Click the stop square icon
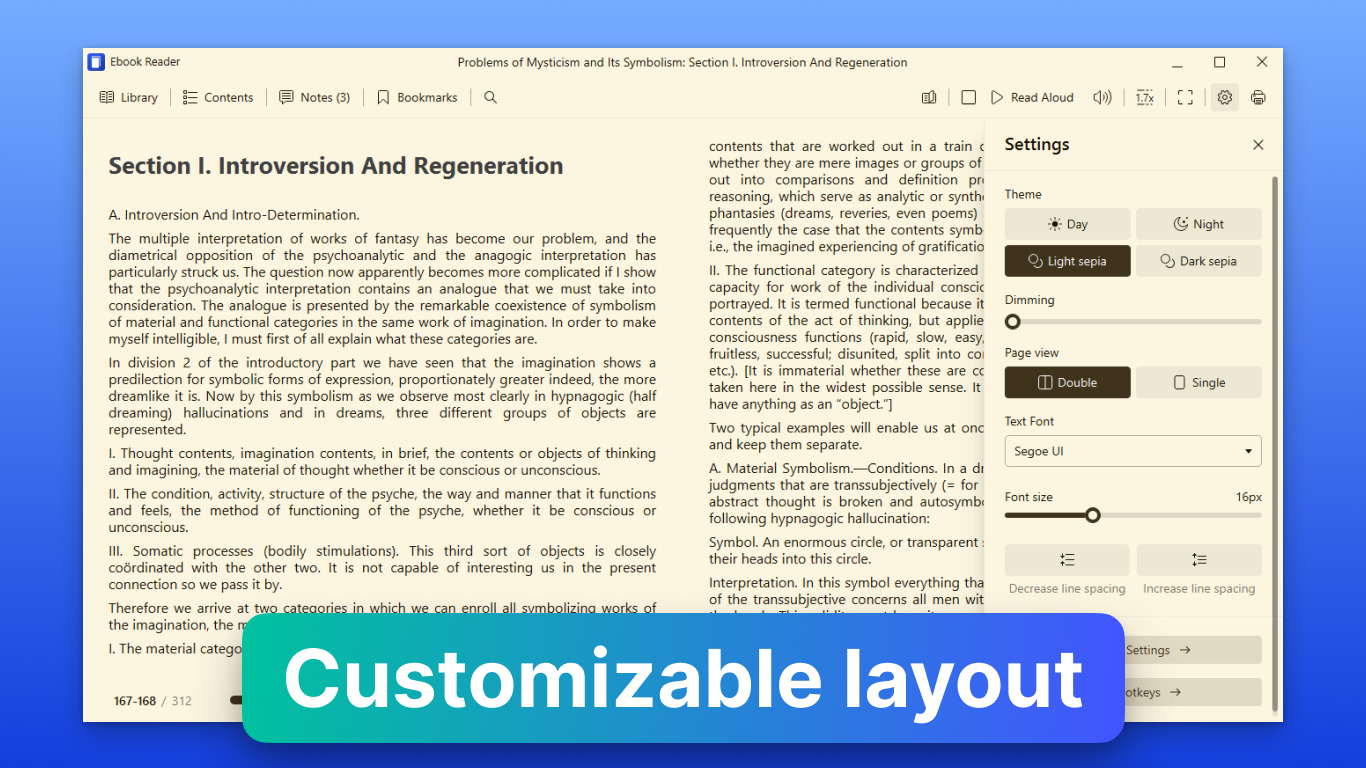1366x768 pixels. point(968,97)
